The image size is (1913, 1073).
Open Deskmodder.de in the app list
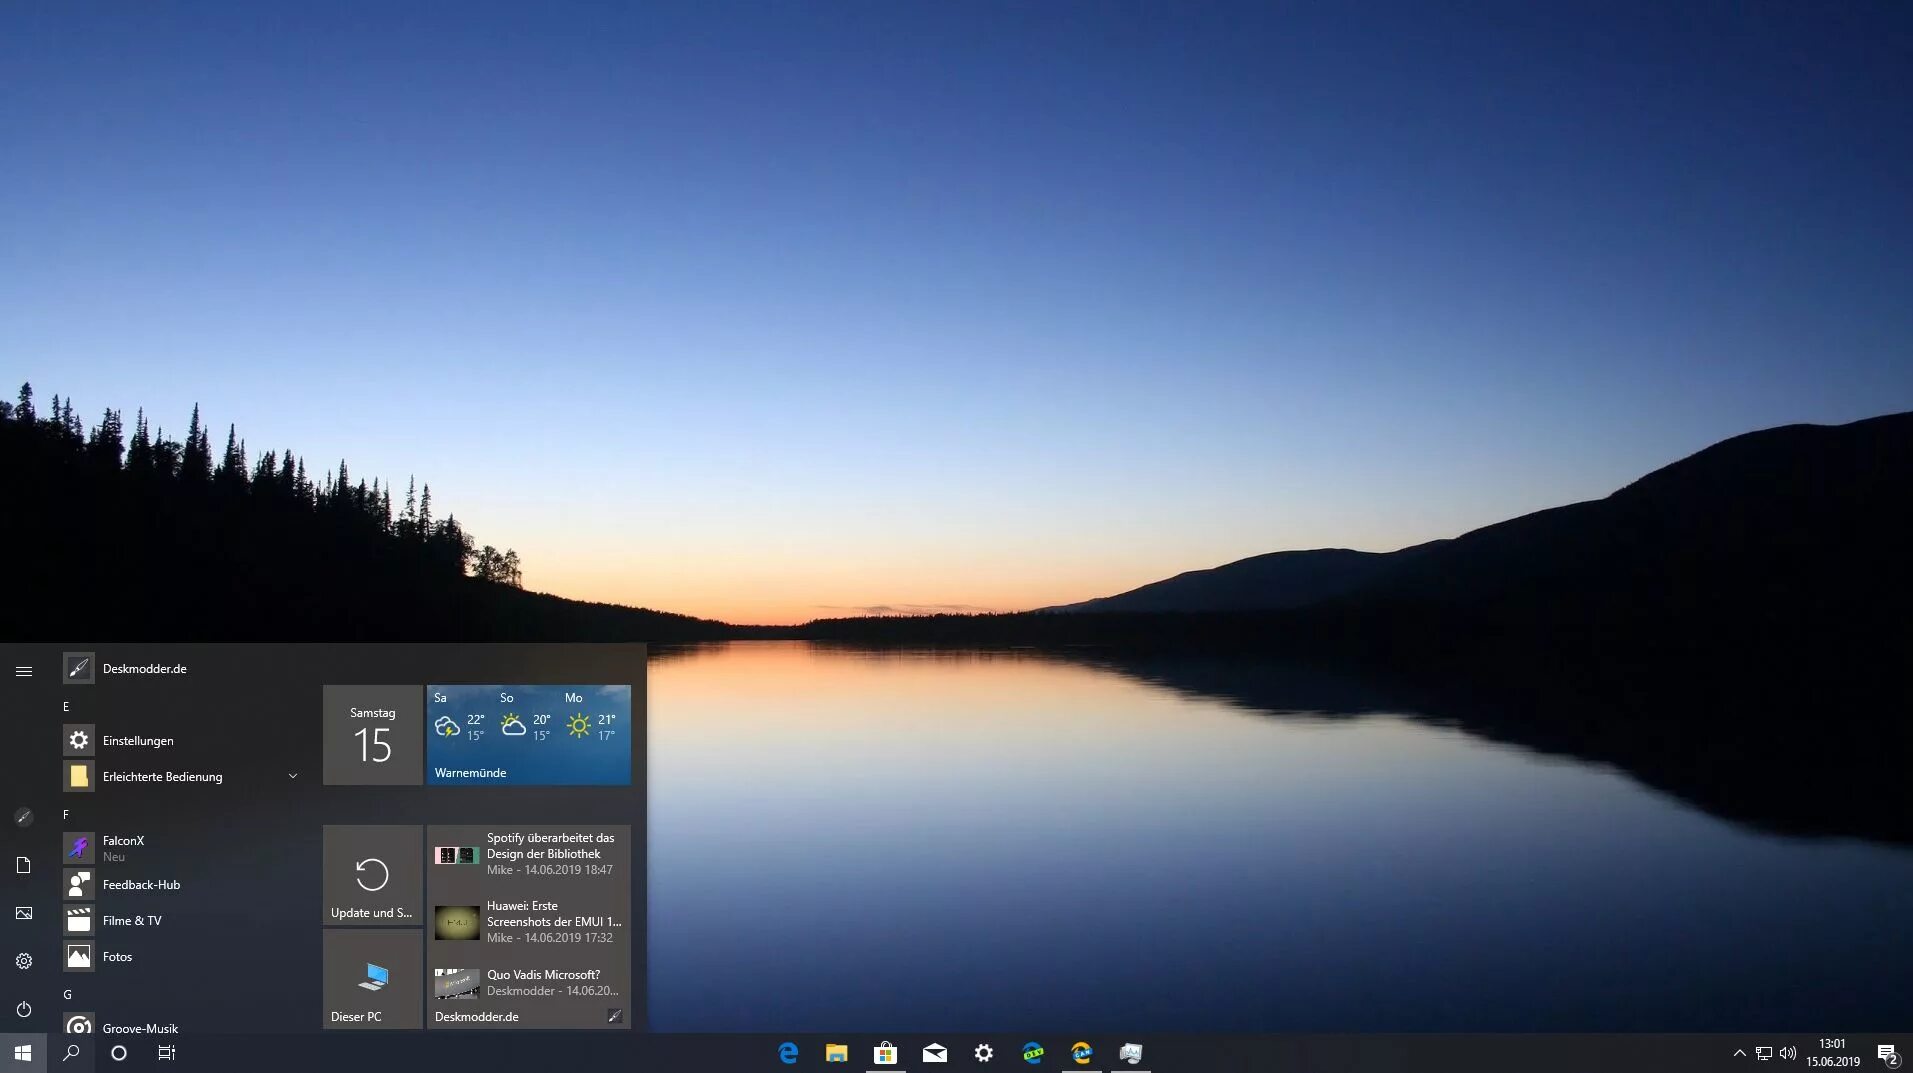(x=183, y=669)
